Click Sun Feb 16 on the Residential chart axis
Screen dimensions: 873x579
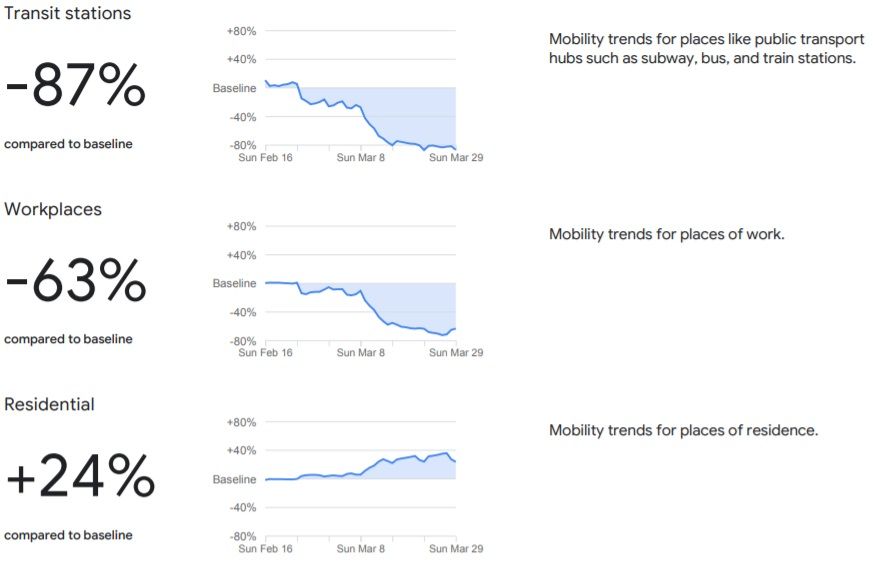pos(266,549)
